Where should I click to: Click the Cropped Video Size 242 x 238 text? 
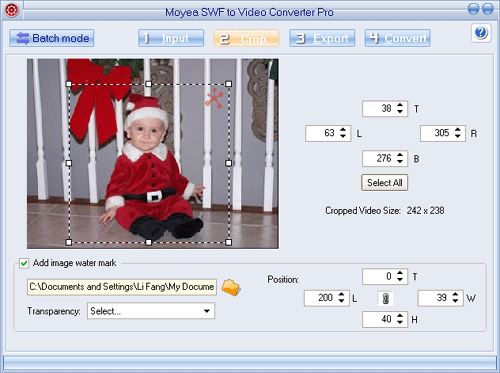385,211
